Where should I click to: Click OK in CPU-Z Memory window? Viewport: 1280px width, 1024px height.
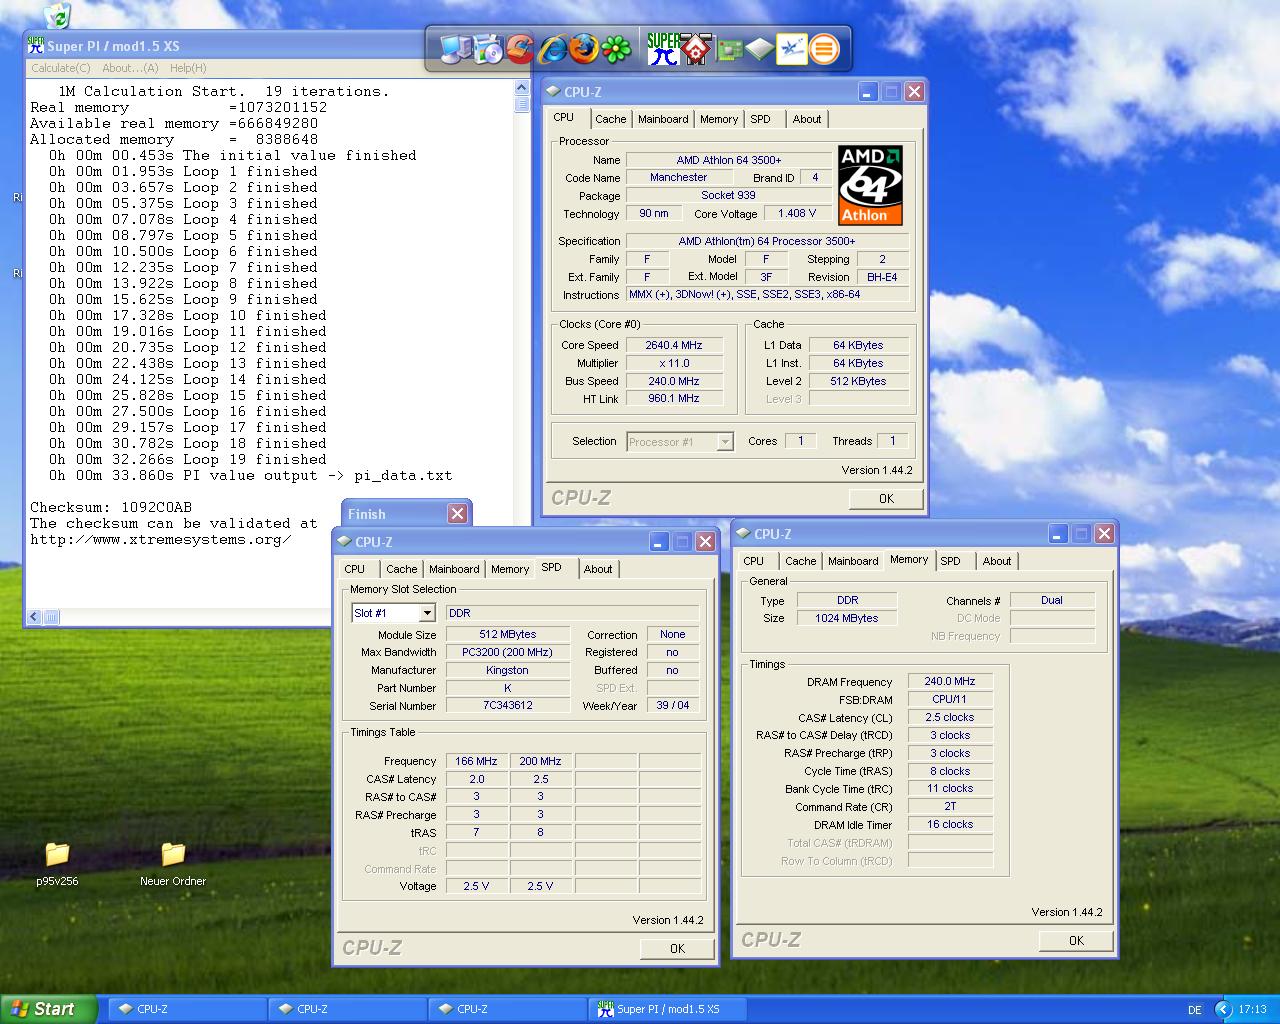tap(1076, 940)
